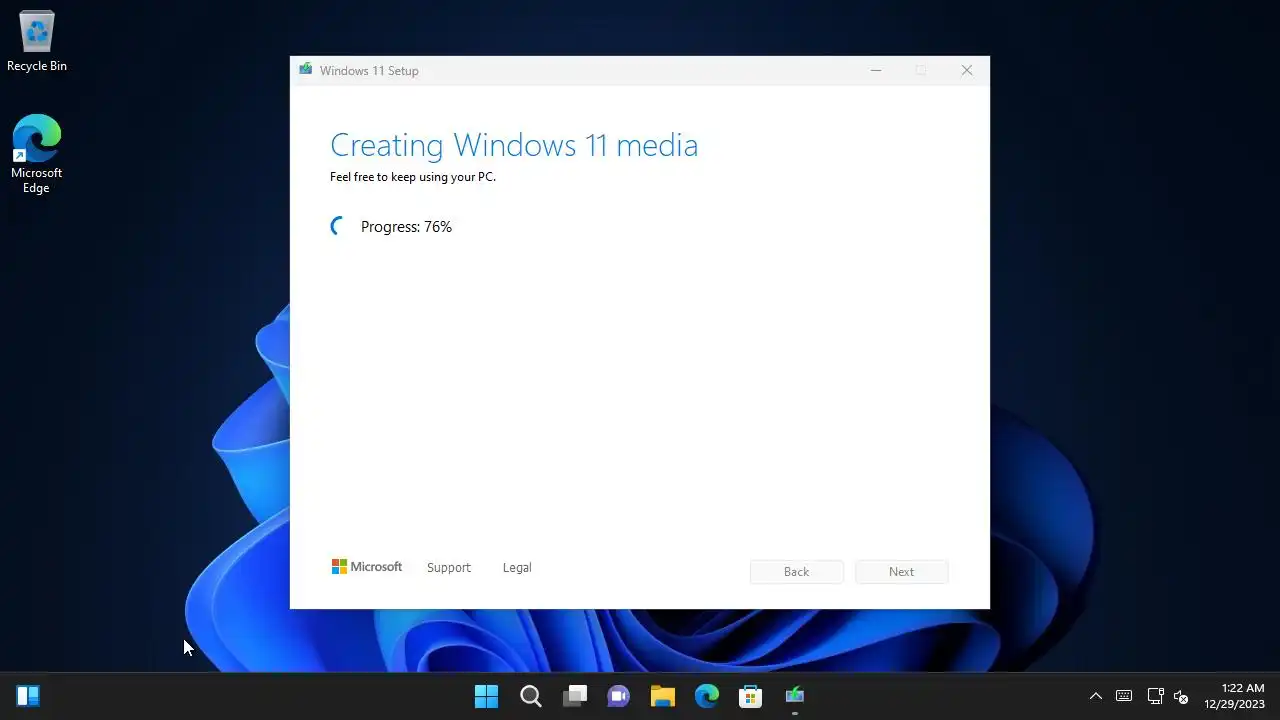Click the Back button in Setup
The height and width of the screenshot is (720, 1280).
797,572
